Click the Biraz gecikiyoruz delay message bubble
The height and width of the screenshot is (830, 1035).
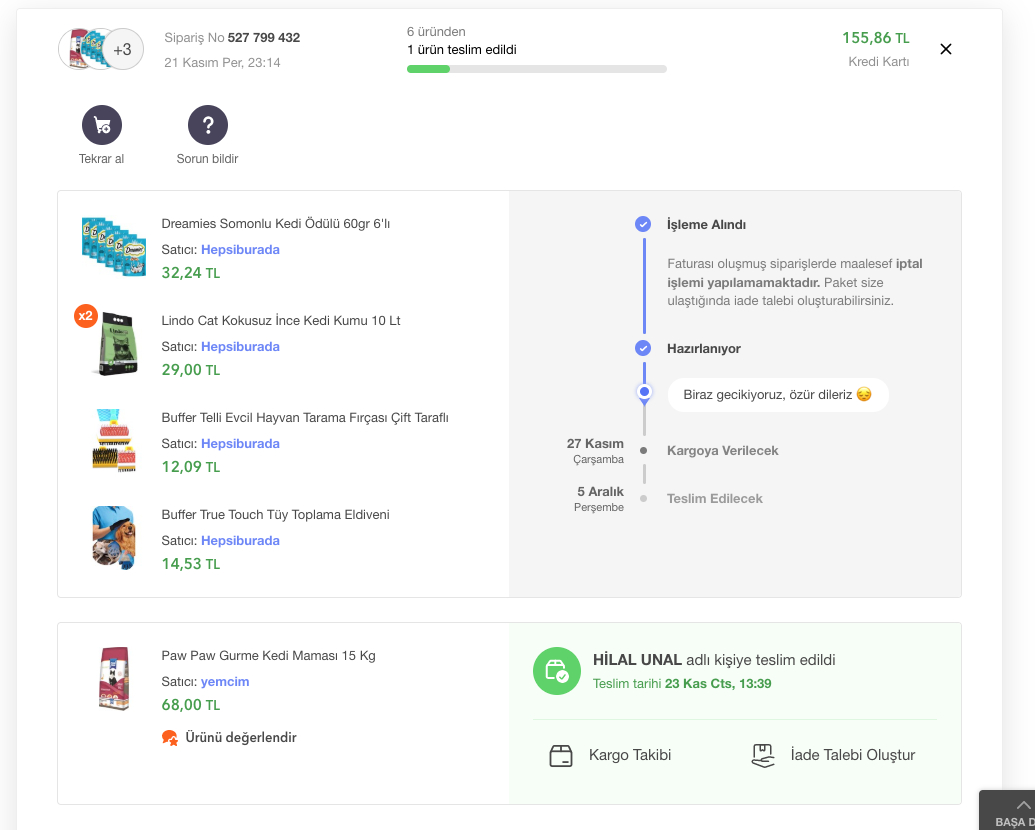click(778, 395)
